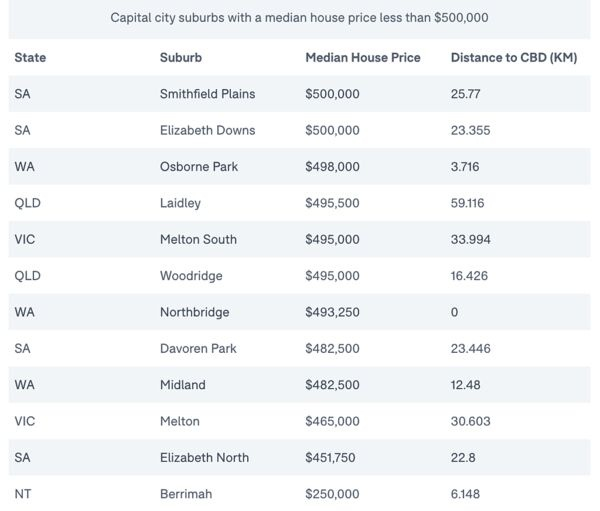600x511 pixels.
Task: Click the $498,000 median price cell
Action: click(x=332, y=167)
